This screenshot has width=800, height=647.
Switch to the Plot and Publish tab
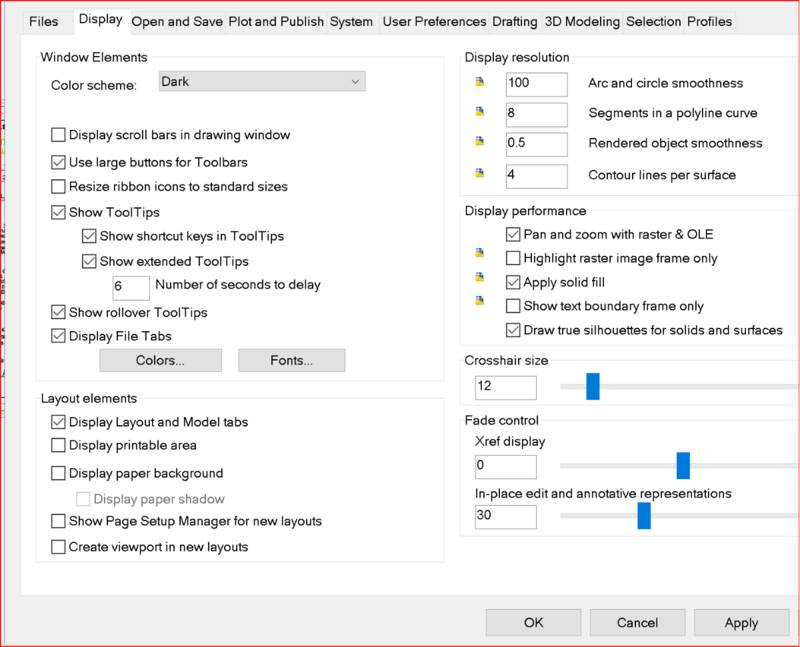click(276, 21)
